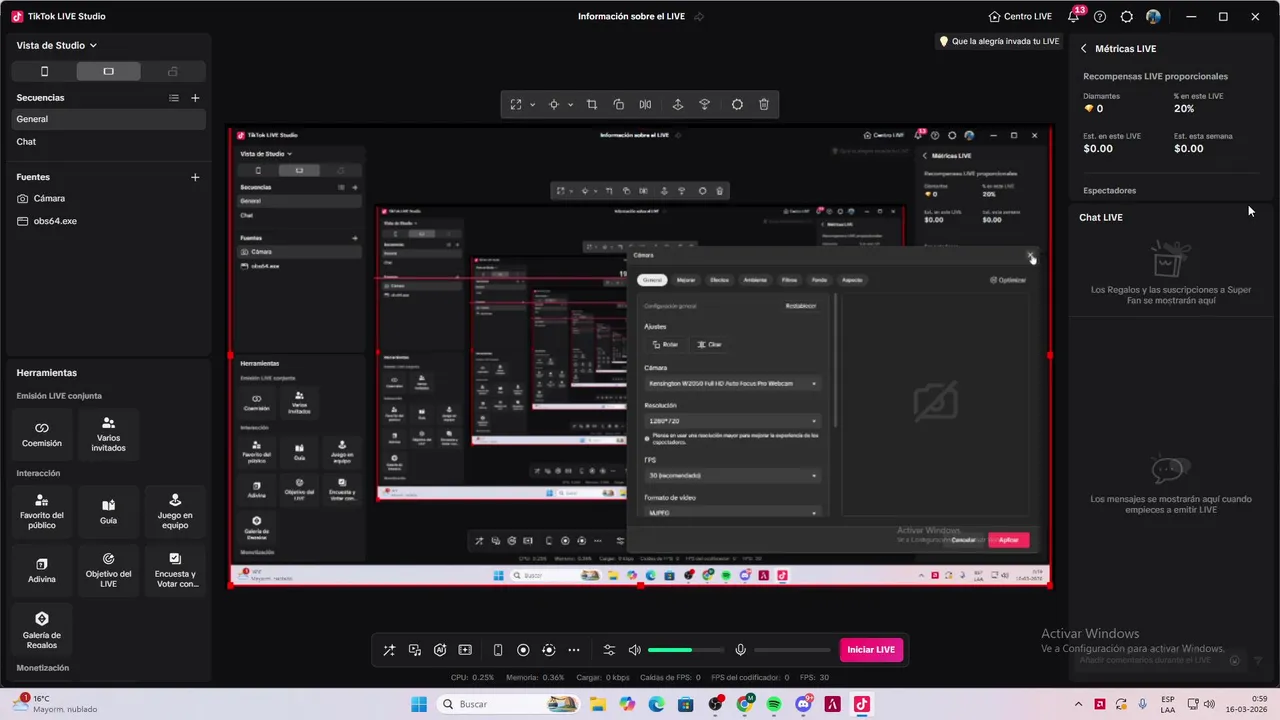Image resolution: width=1280 pixels, height=720 pixels.
Task: Open the magic wand effects tool
Action: [389, 650]
